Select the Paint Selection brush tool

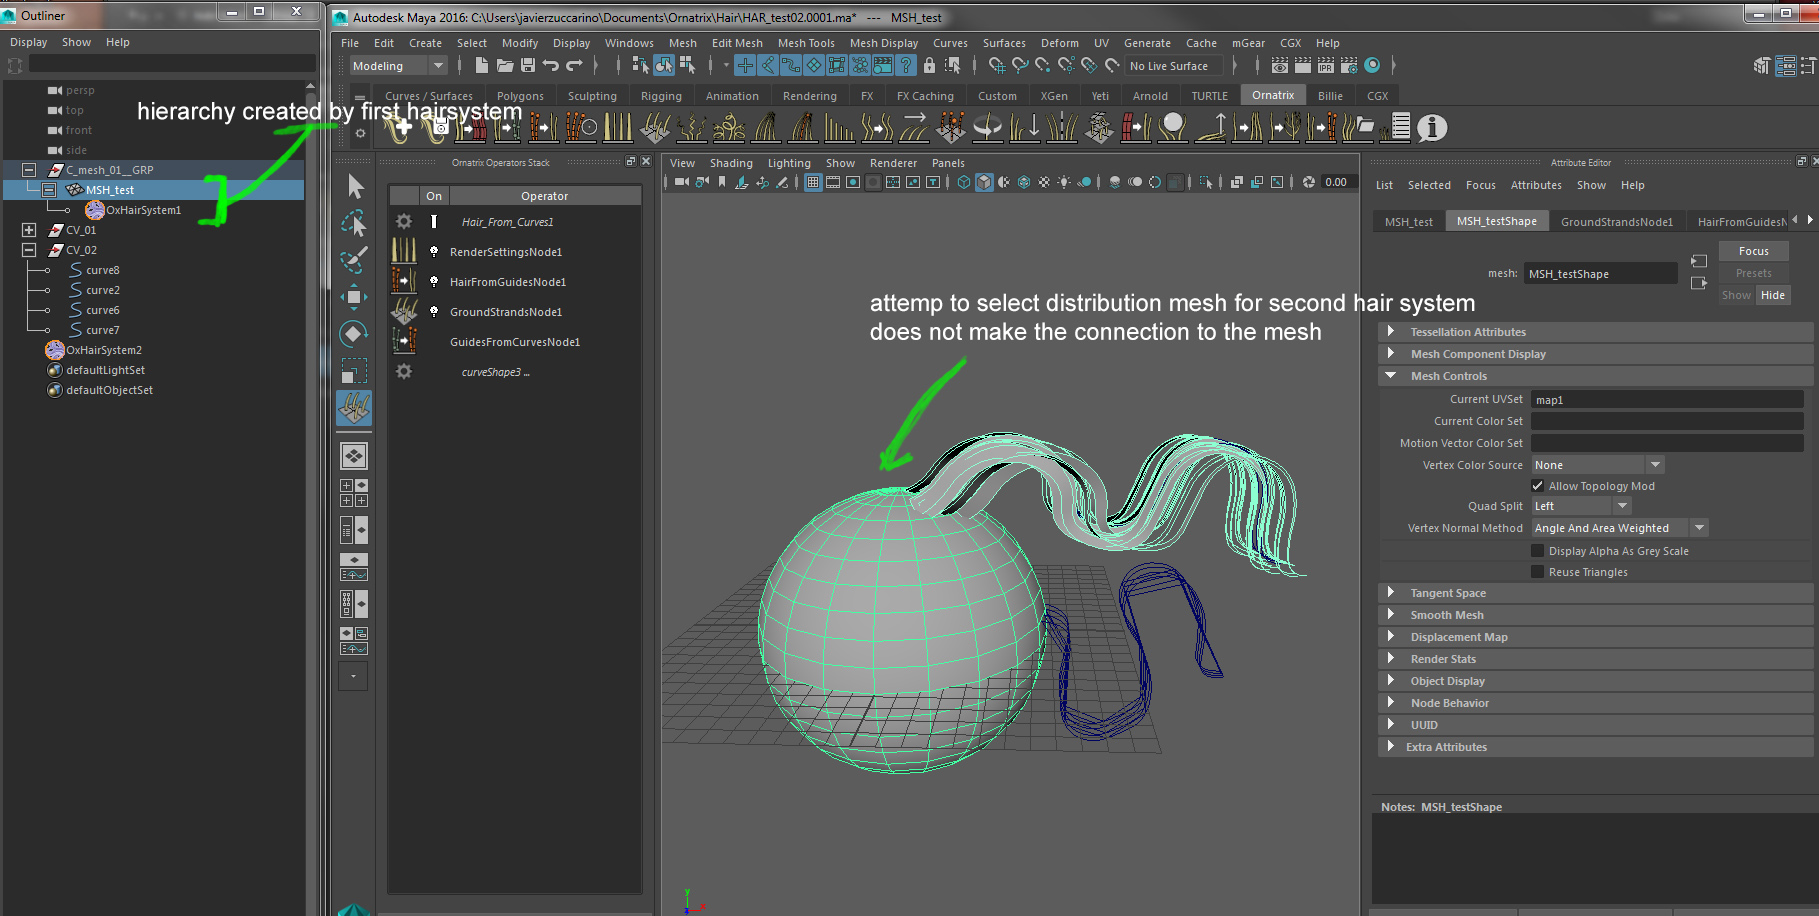(x=354, y=260)
